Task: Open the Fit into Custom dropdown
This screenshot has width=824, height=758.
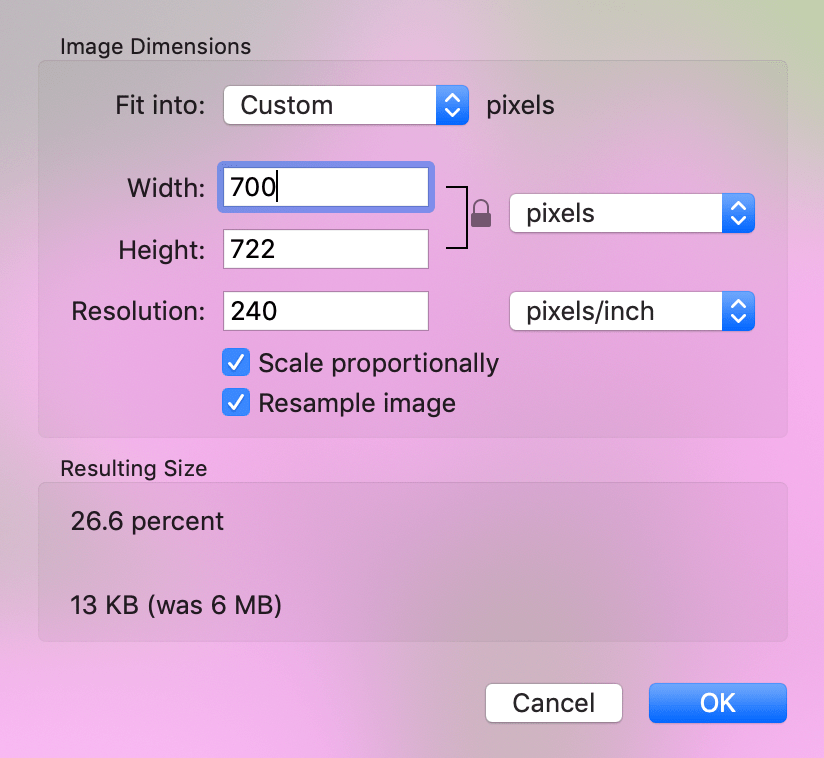Action: tap(346, 105)
